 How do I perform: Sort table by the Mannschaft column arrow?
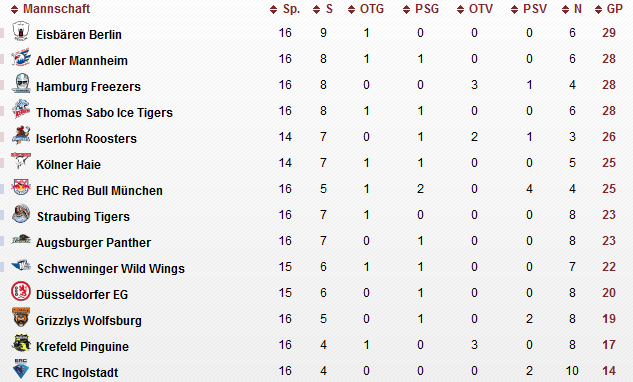[x=15, y=9]
